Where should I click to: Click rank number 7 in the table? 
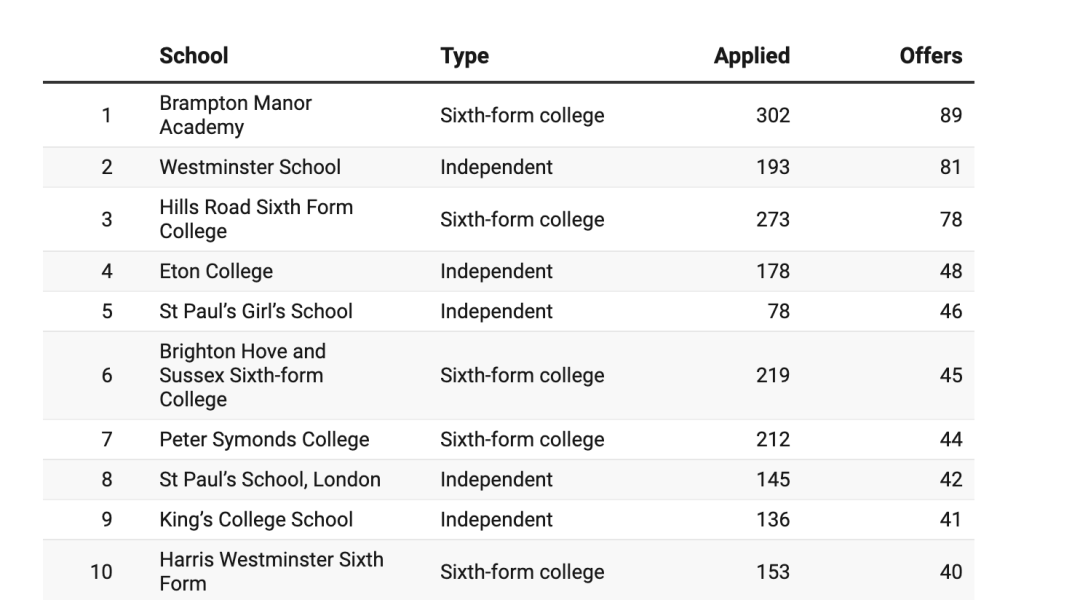tap(107, 439)
